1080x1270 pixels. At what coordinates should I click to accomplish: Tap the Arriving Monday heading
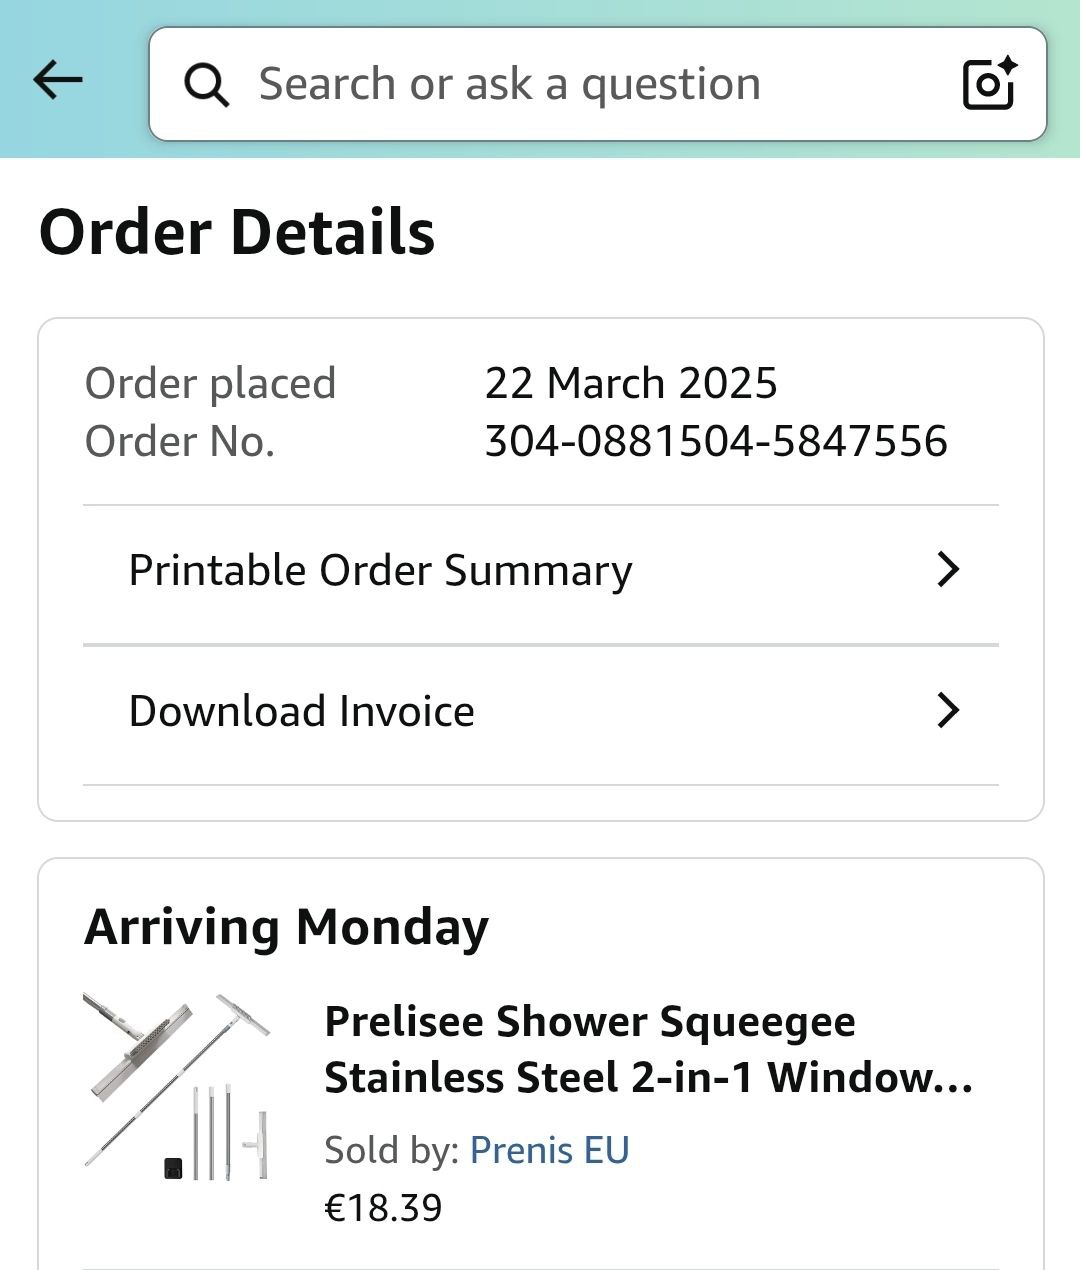coord(287,927)
